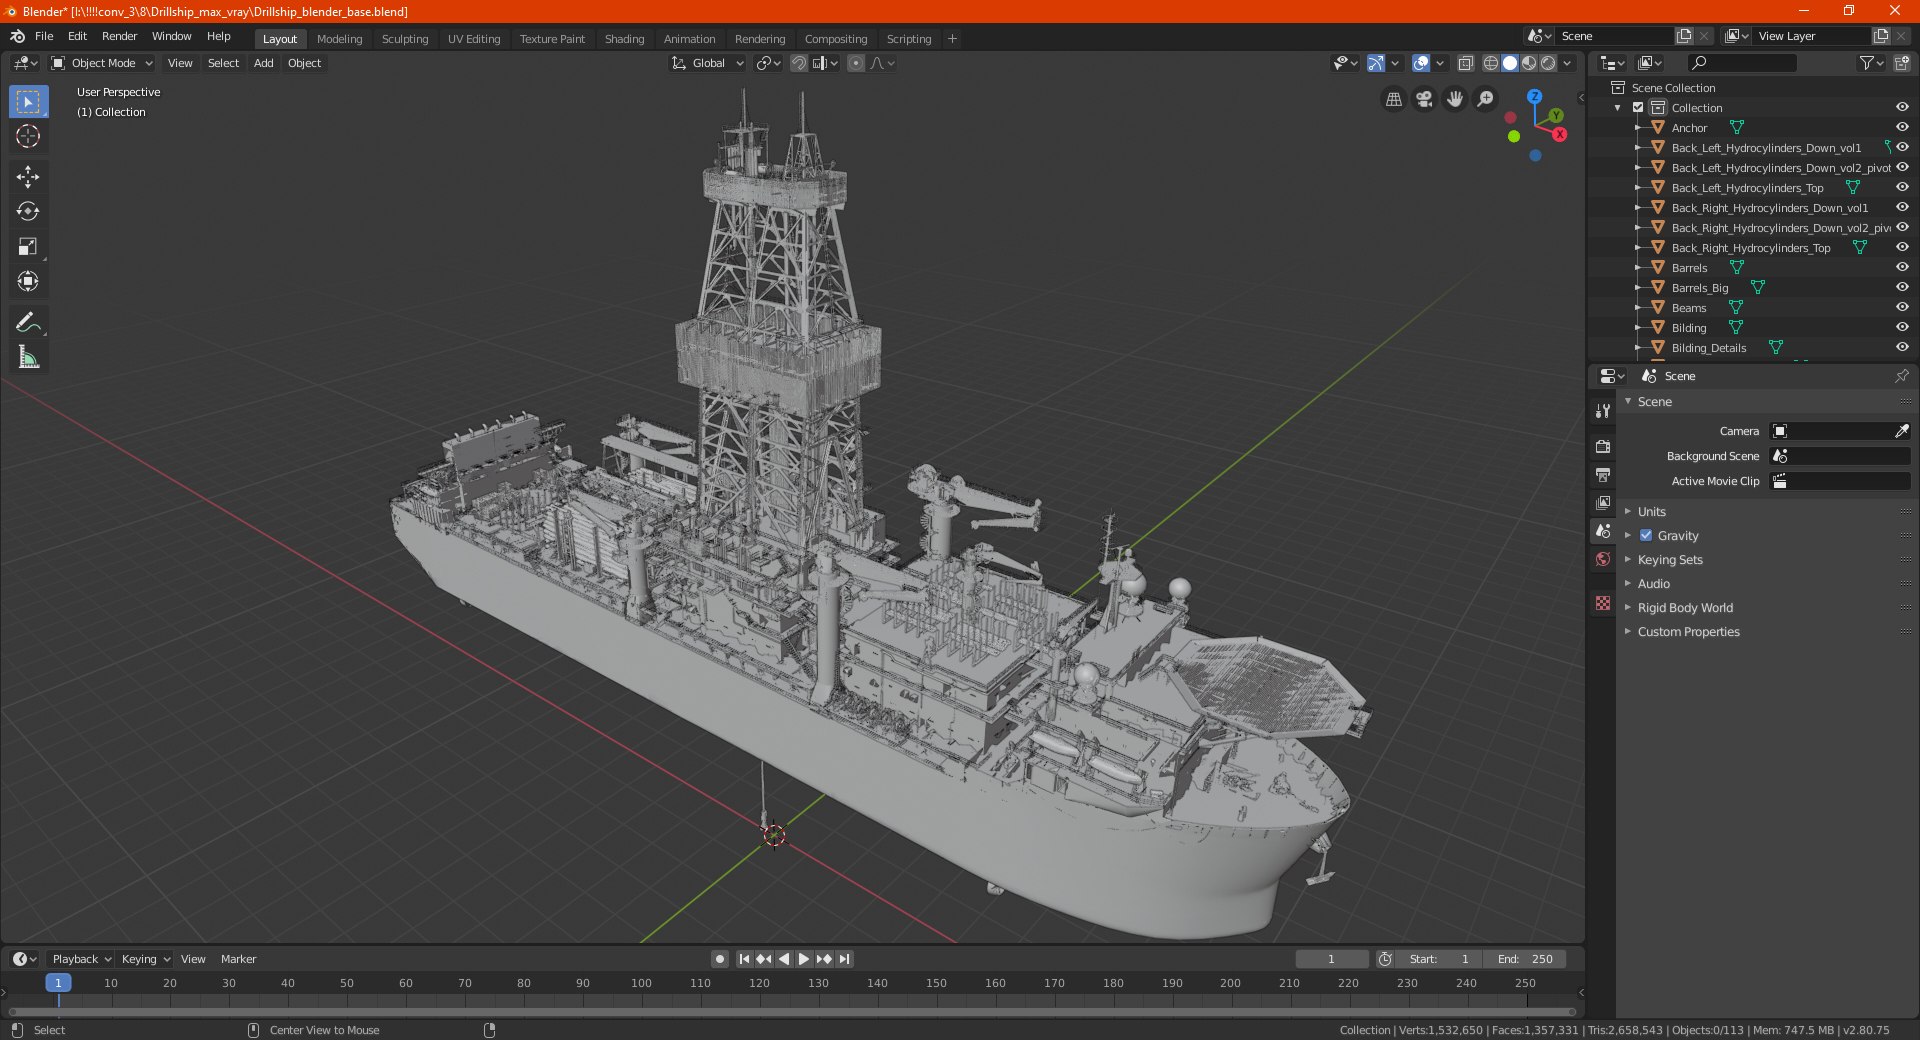Switch to the UV Editing workspace tab
Screen dimensions: 1920x1040
tap(473, 39)
